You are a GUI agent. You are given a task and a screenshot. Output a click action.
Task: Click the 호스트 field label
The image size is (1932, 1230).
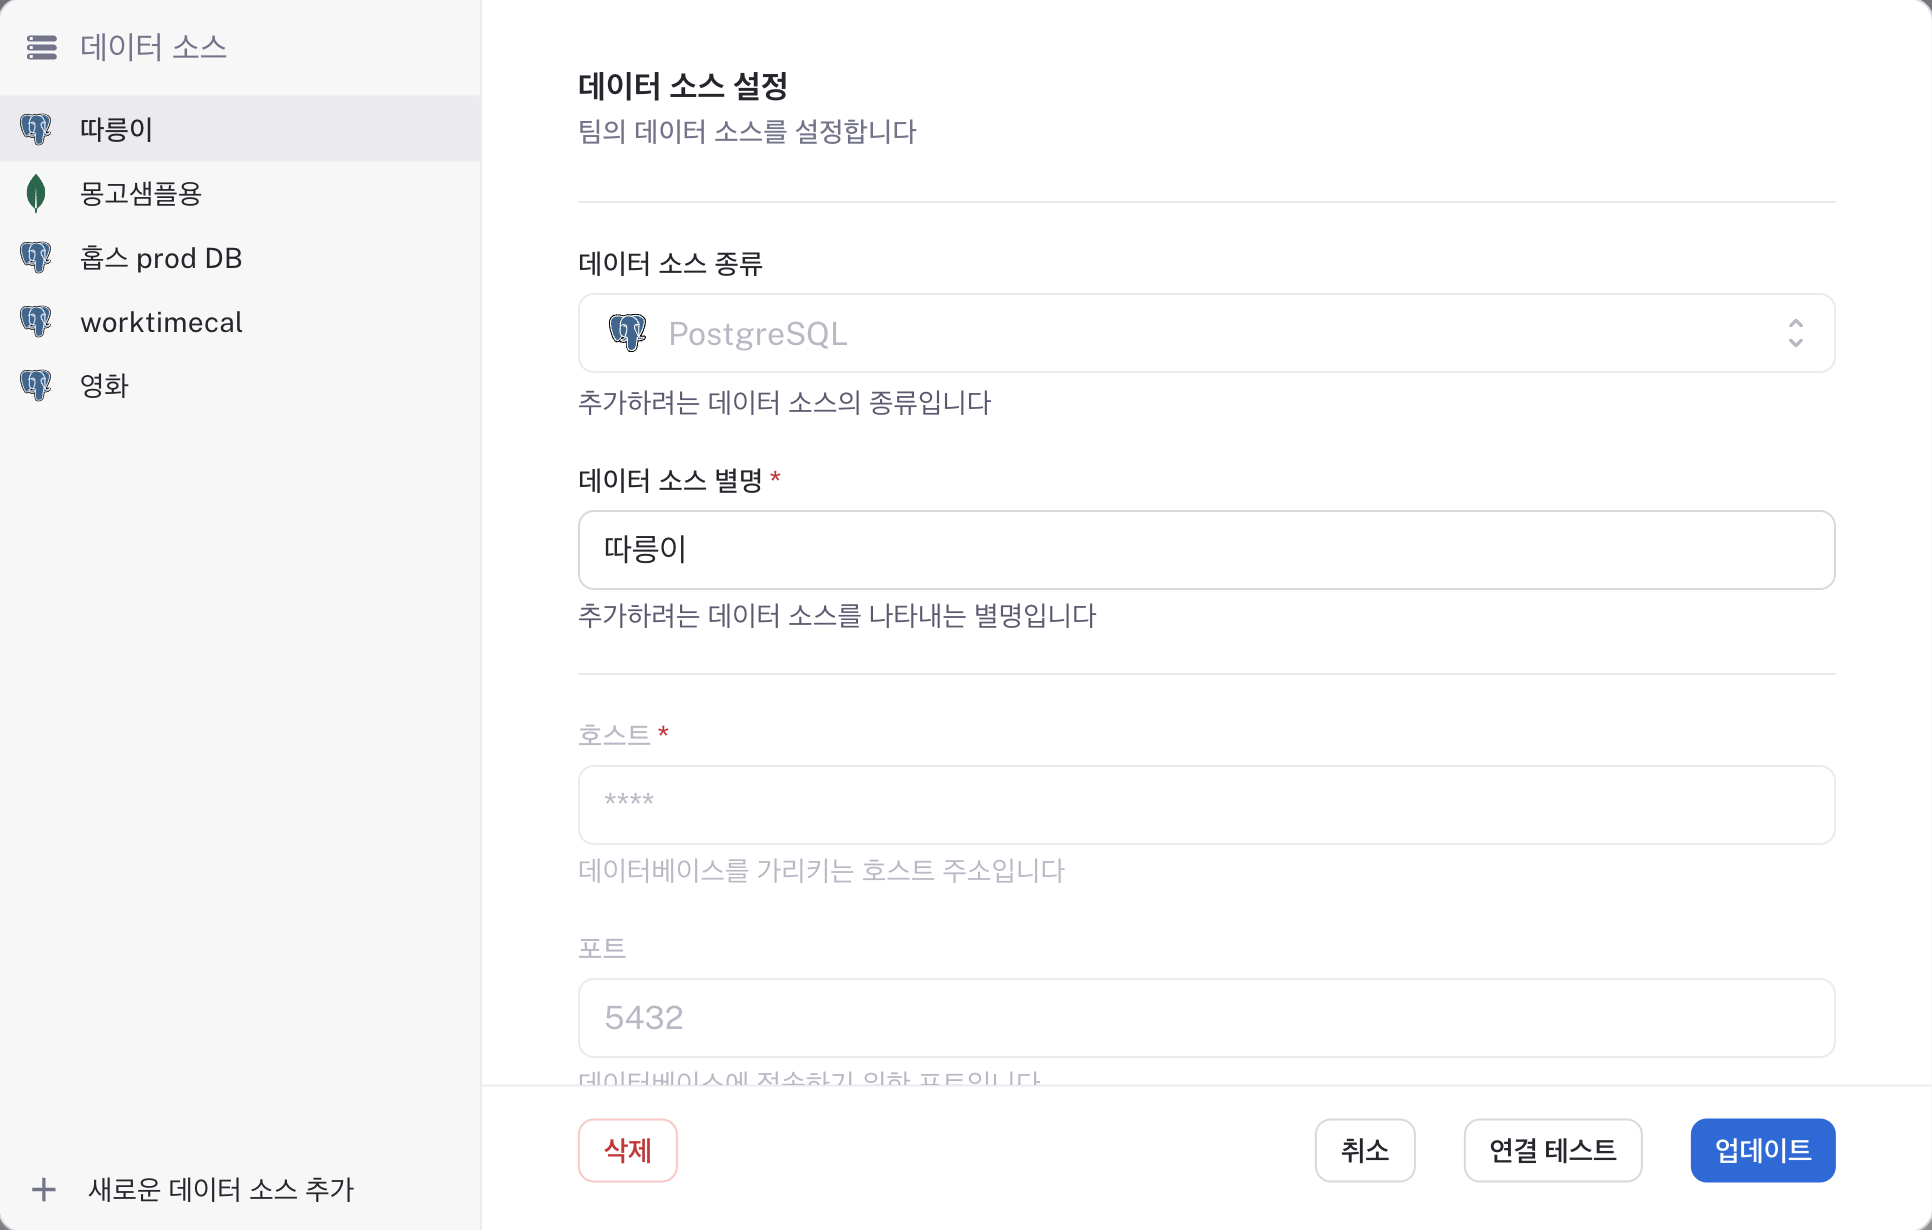pos(614,735)
